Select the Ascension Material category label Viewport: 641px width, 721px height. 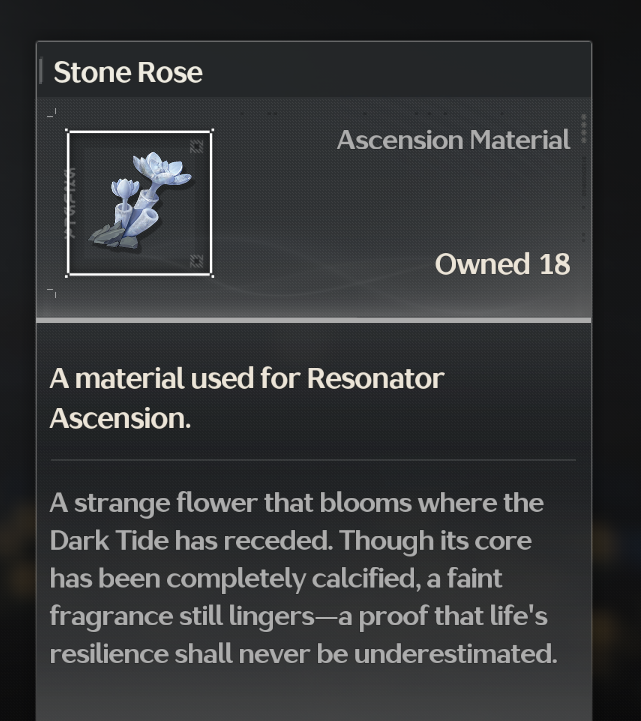[453, 140]
